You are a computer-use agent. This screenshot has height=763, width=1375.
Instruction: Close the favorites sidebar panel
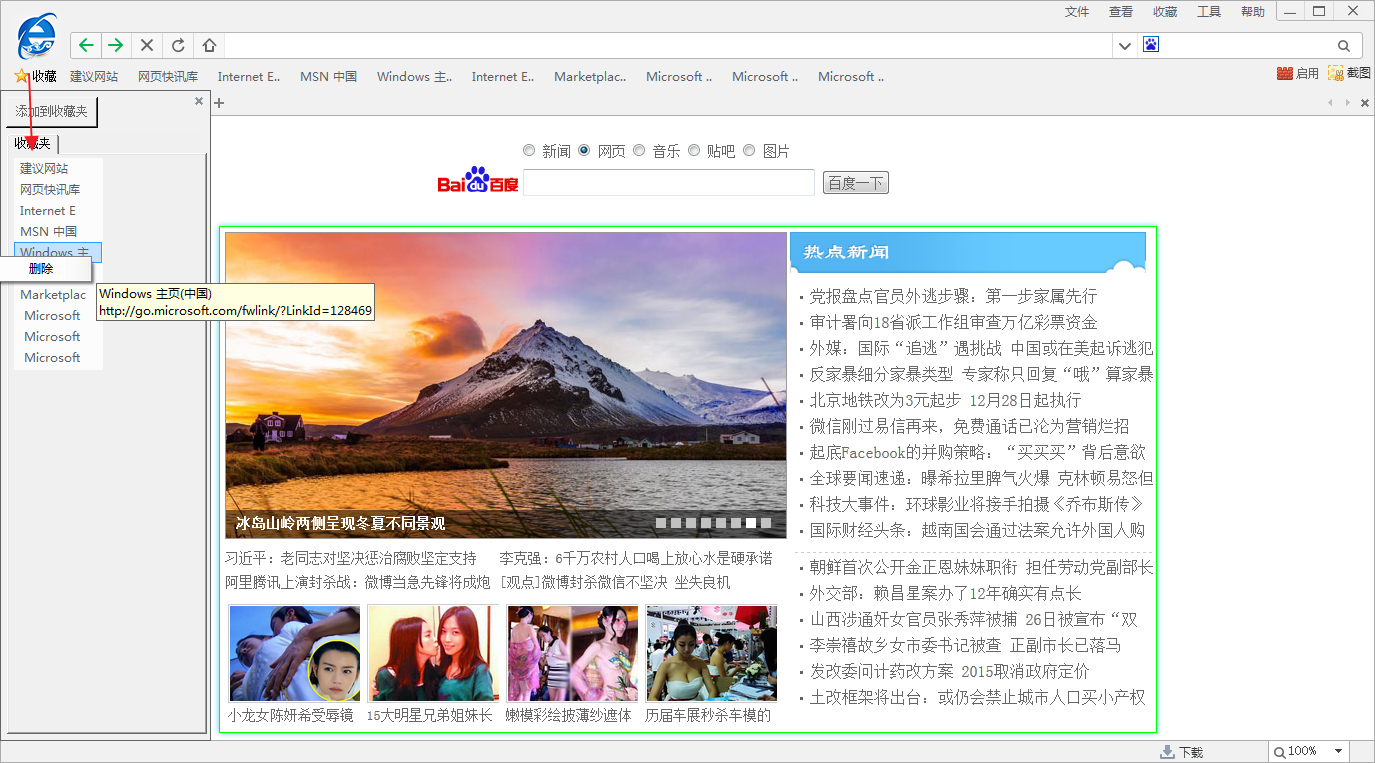click(x=199, y=101)
